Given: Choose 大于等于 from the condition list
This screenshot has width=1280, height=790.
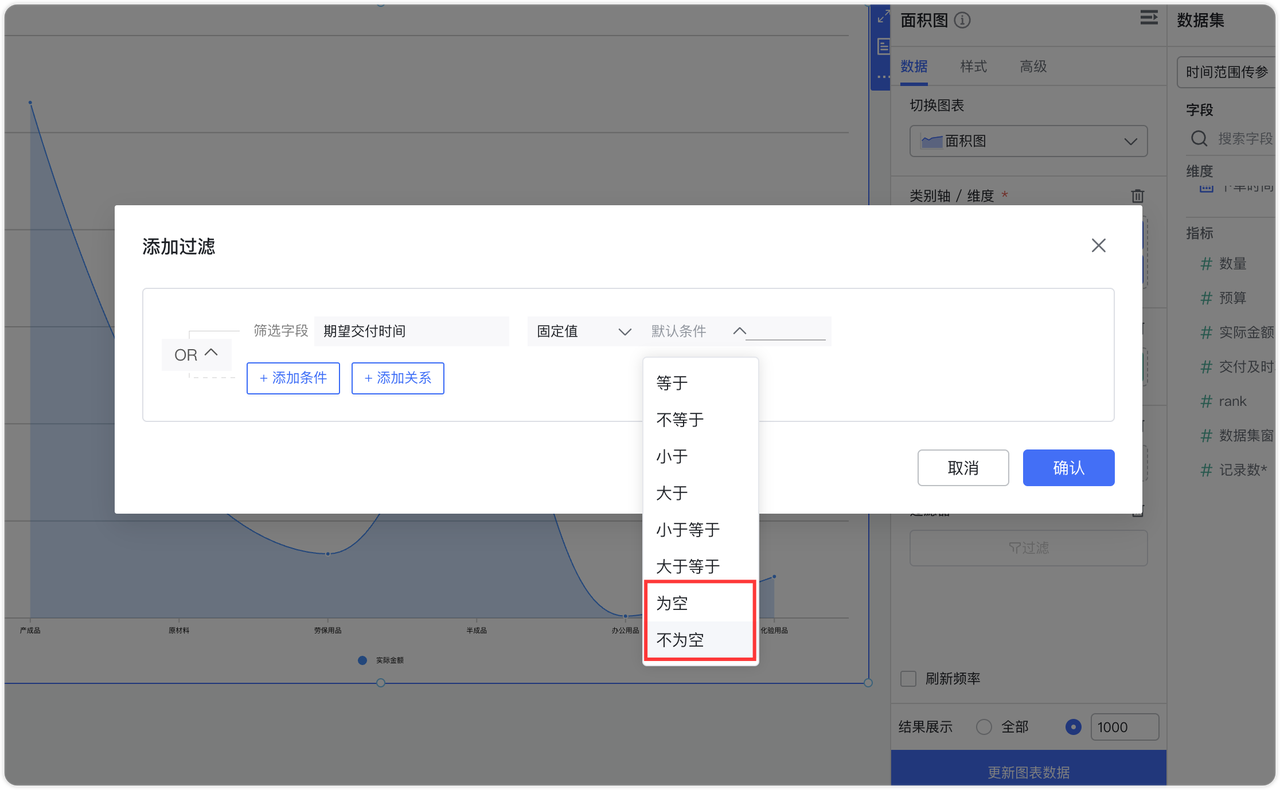Looking at the screenshot, I should pyautogui.click(x=700, y=567).
